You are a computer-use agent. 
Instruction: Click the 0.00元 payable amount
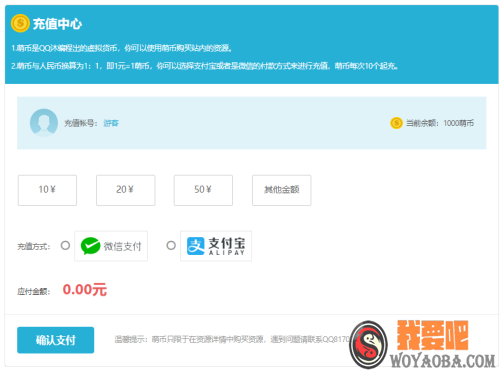pos(85,289)
